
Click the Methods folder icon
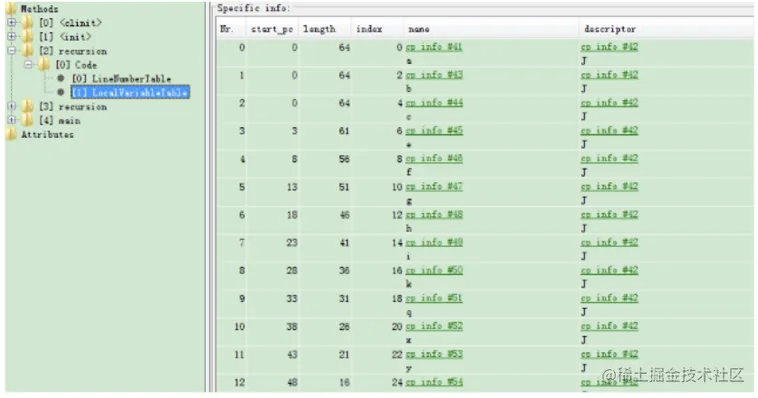[11, 8]
